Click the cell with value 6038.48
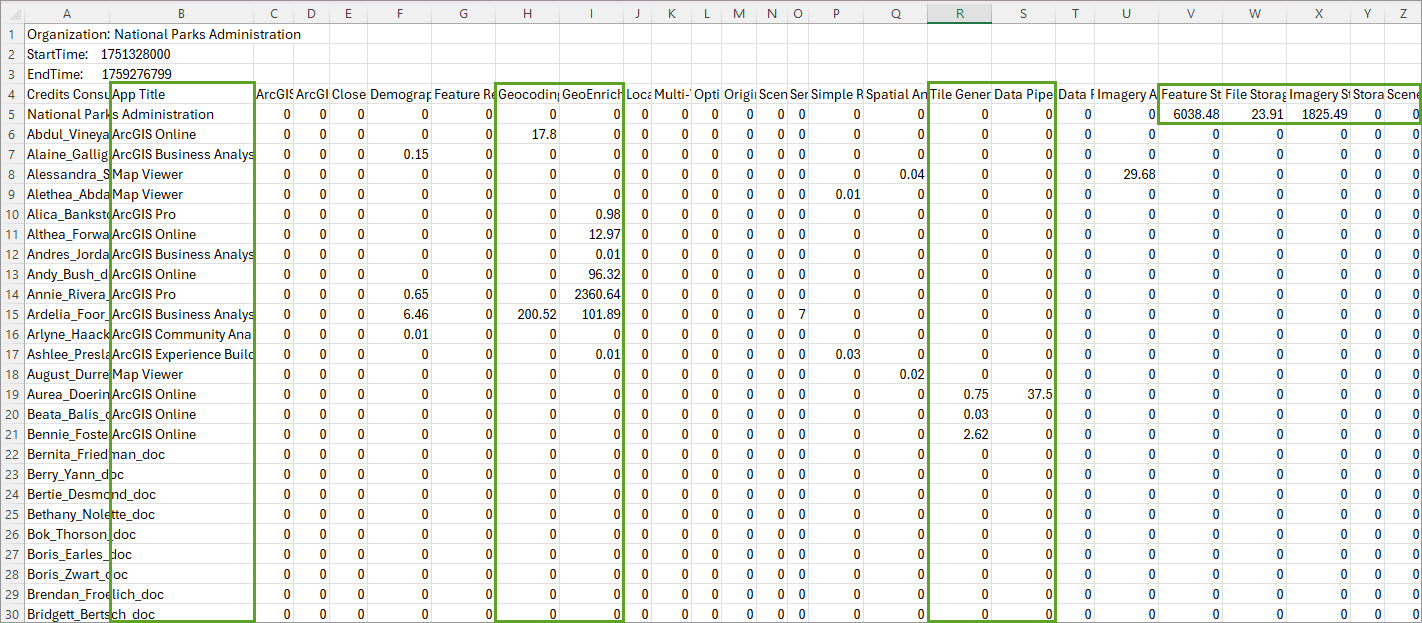This screenshot has height=623, width=1422. [1190, 114]
